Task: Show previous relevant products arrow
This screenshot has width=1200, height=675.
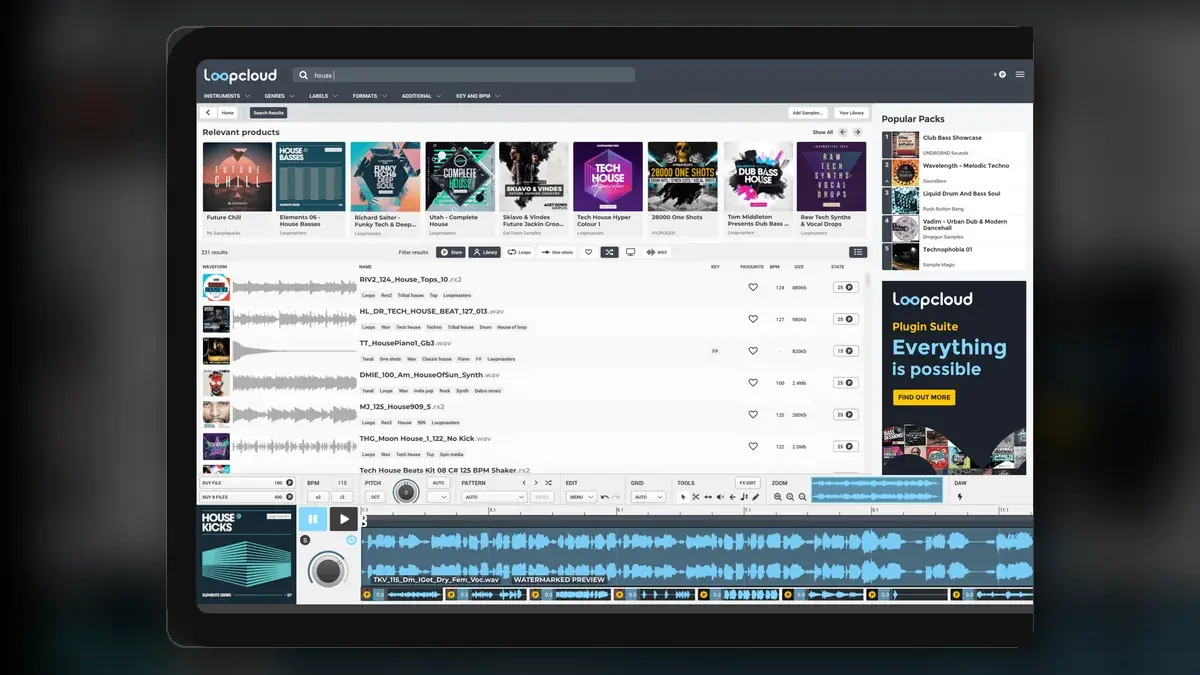Action: [x=843, y=132]
